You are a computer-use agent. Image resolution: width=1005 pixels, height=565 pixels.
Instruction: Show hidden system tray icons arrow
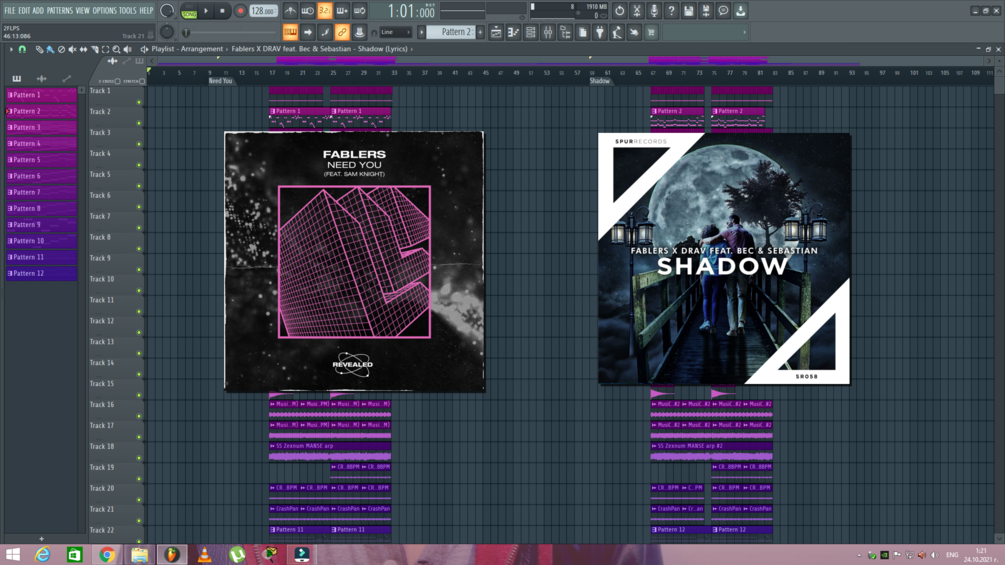(859, 555)
